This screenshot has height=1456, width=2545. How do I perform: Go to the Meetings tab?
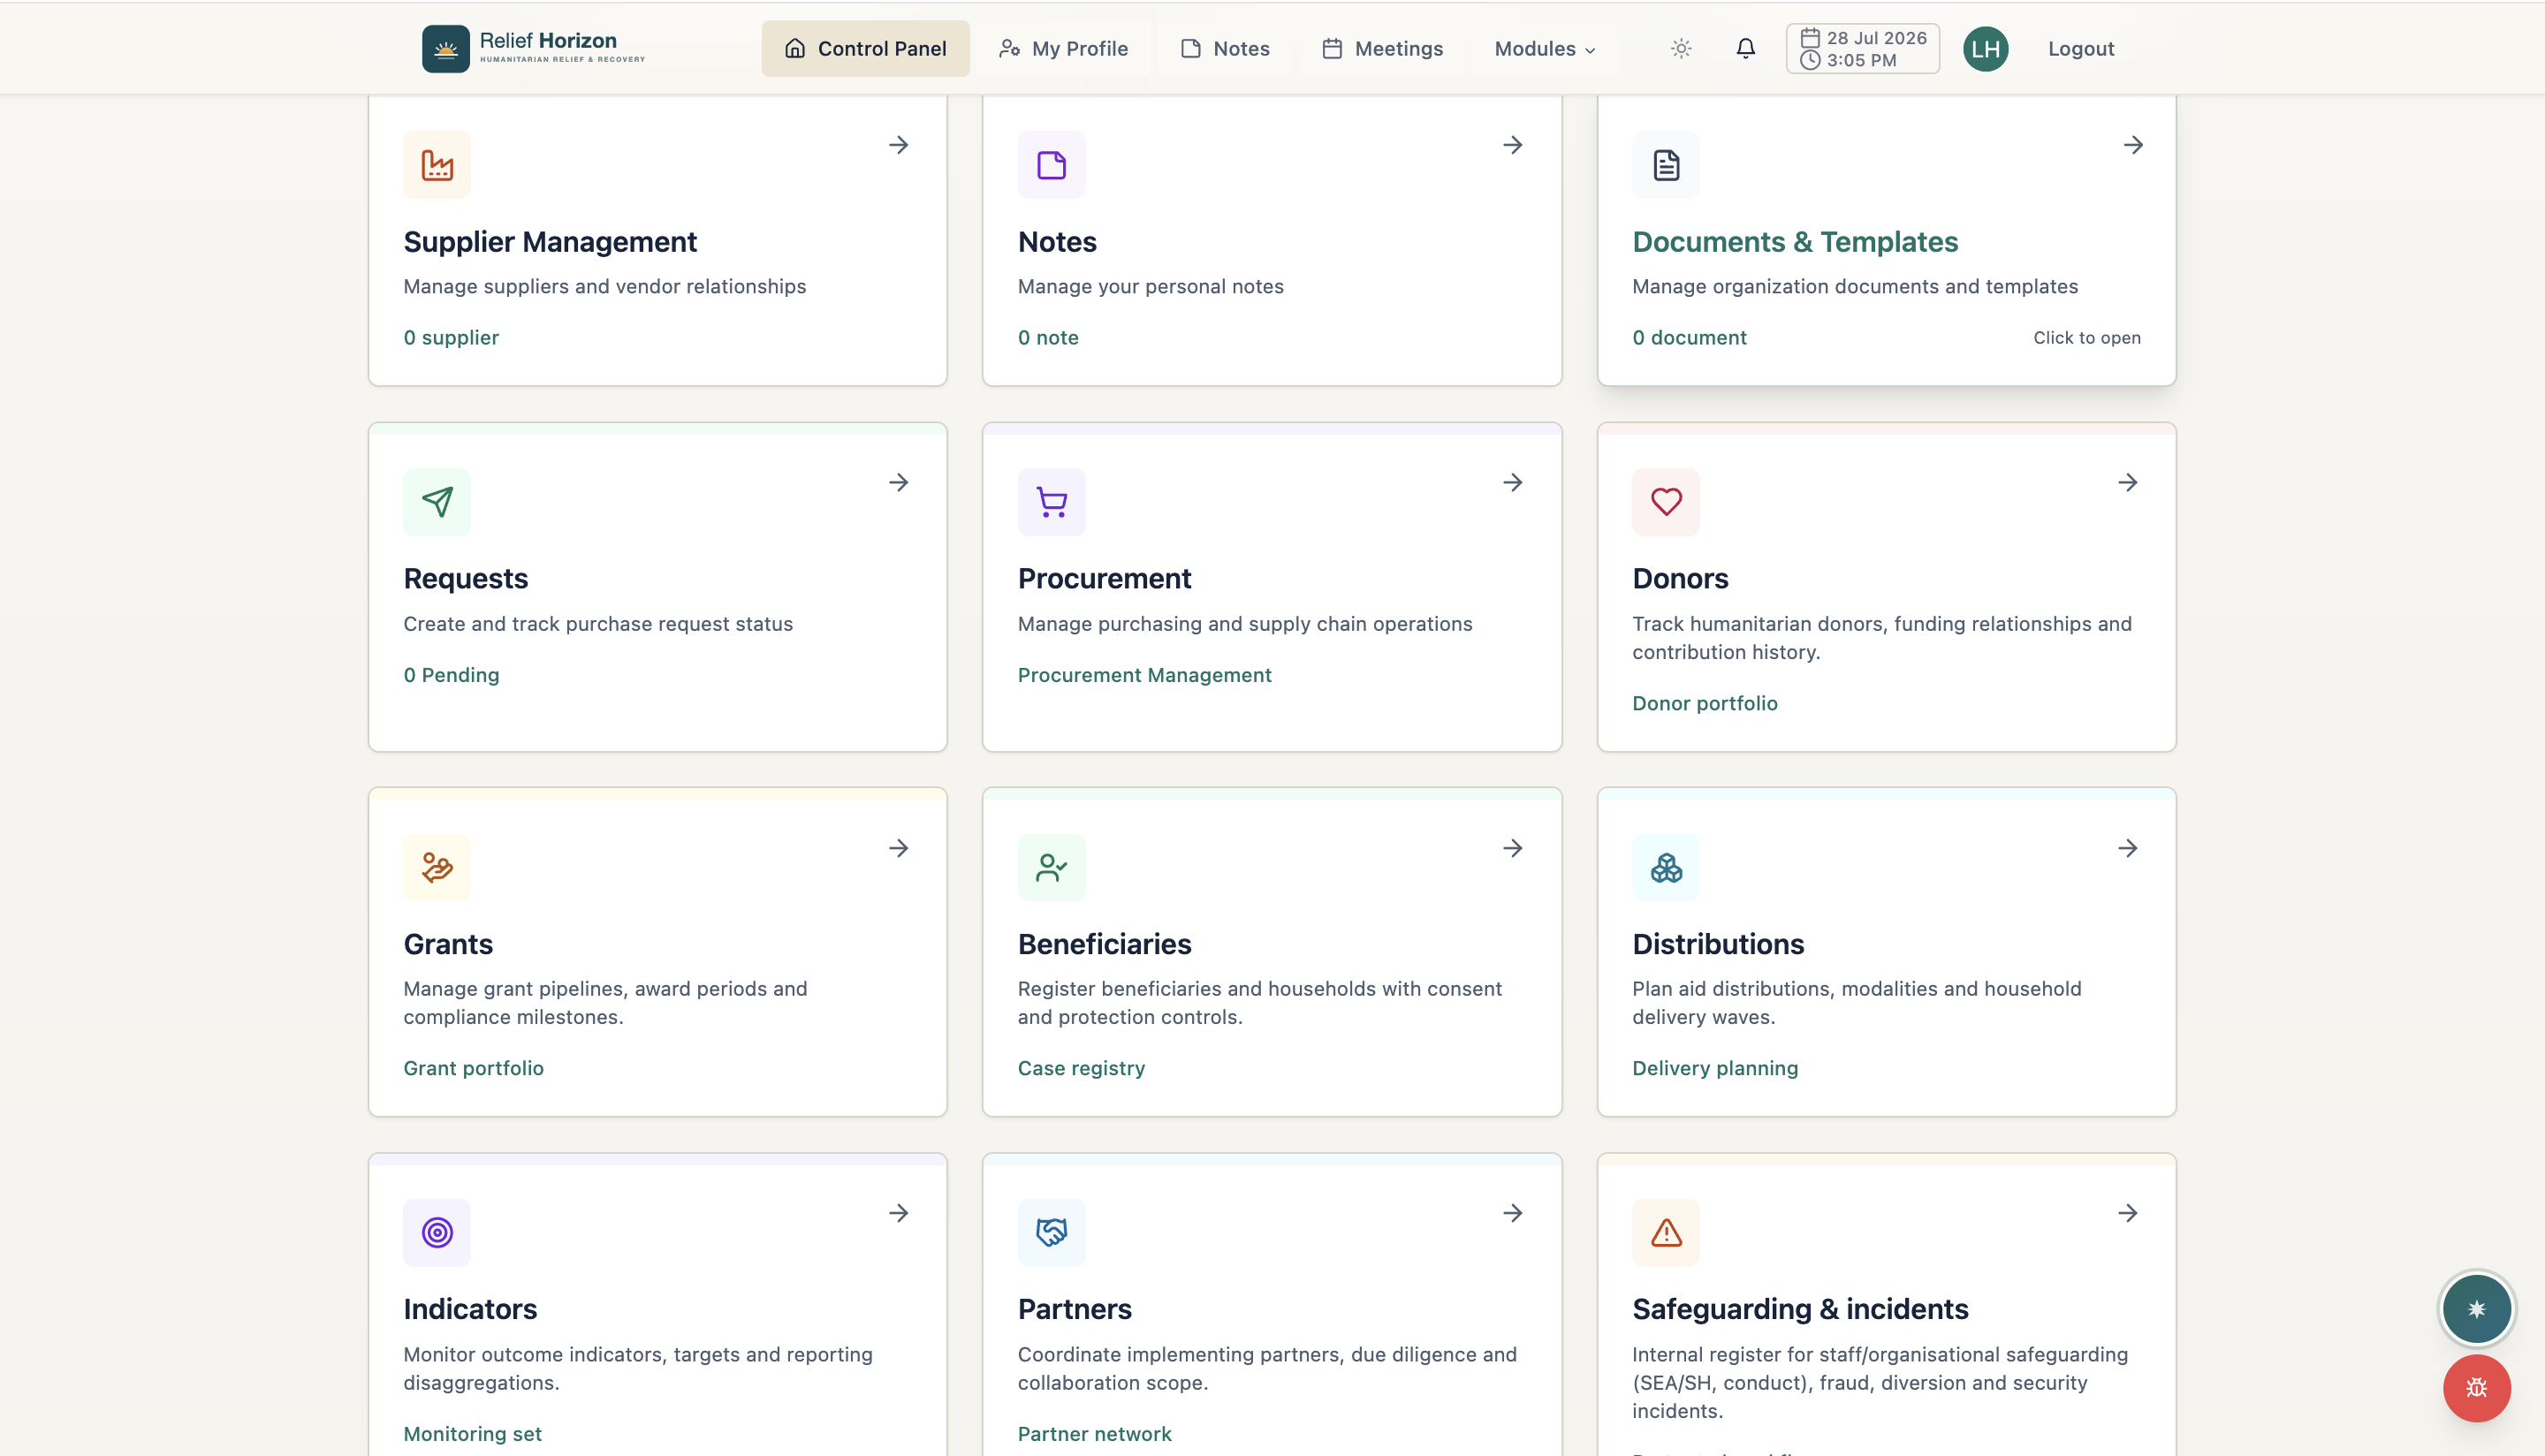pyautogui.click(x=1382, y=48)
